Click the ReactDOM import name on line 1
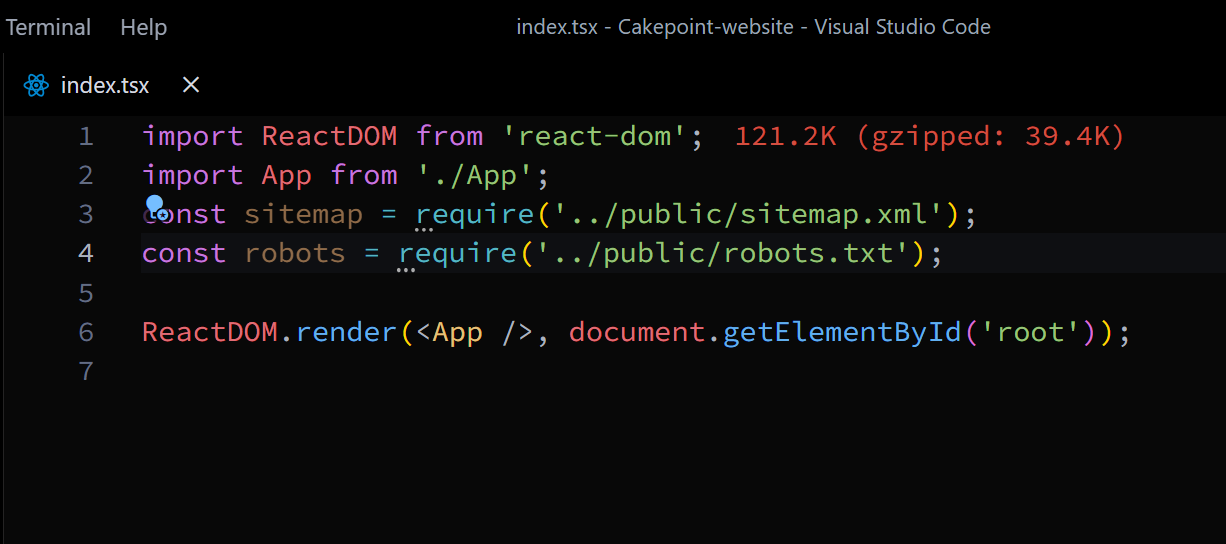The image size is (1226, 544). coord(329,136)
